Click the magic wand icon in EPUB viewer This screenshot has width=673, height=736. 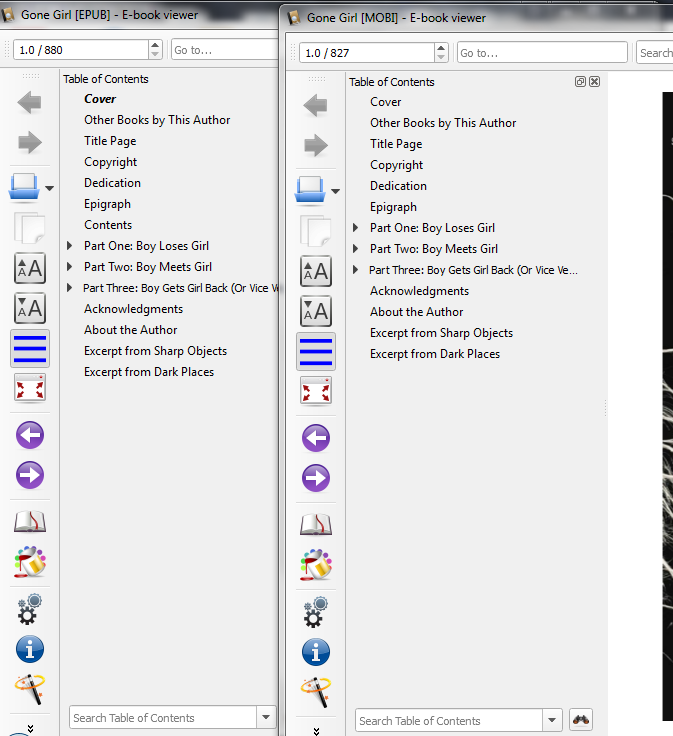click(x=30, y=689)
